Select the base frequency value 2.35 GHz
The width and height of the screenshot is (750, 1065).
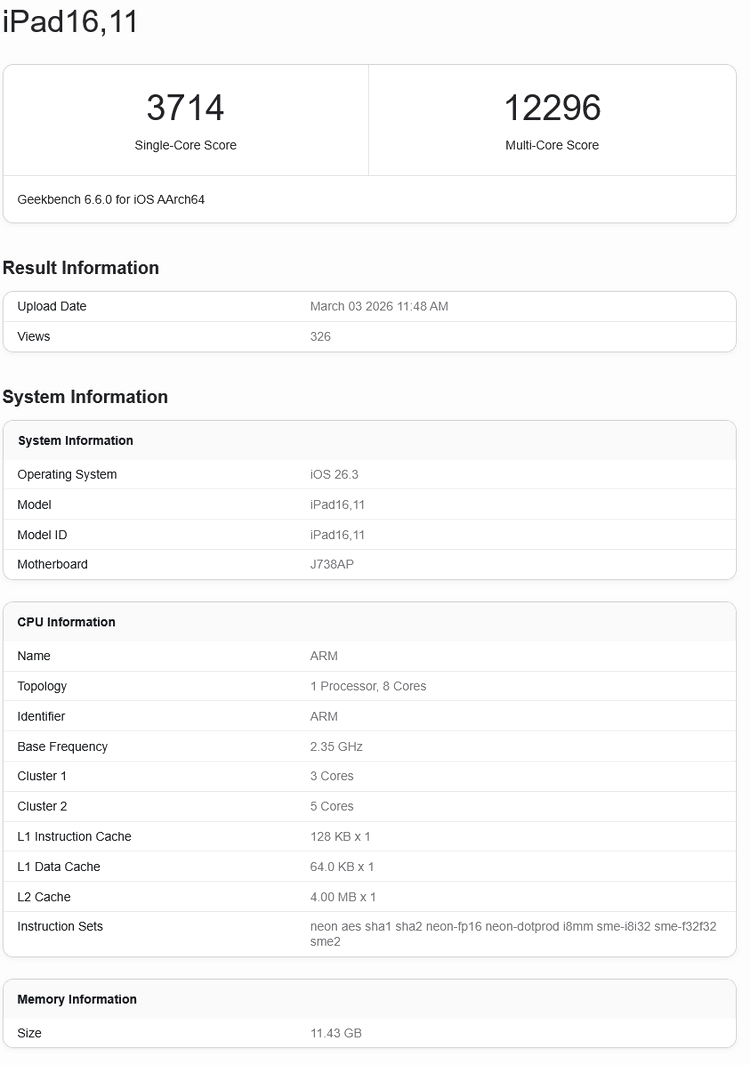point(336,746)
